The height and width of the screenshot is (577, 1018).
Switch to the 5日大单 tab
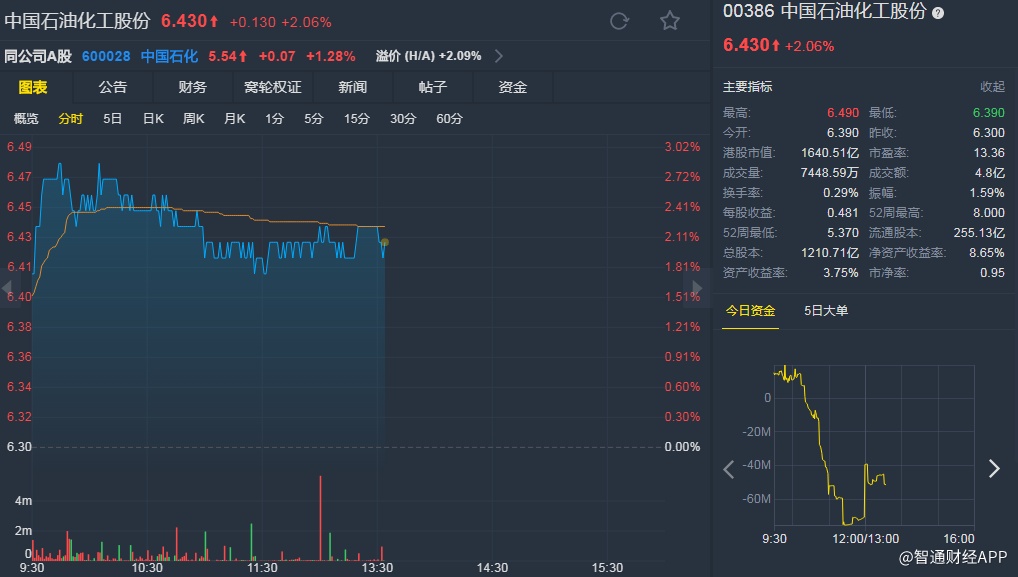826,311
